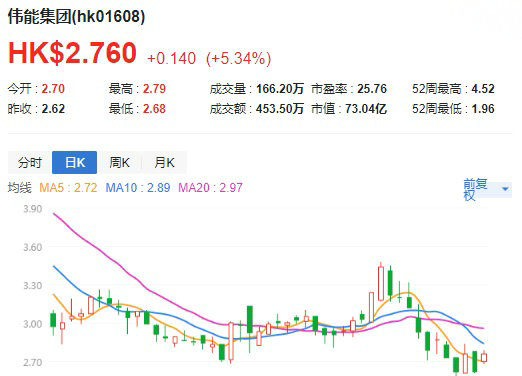This screenshot has height=376, width=522.
Task: Click the 3.60 y-axis price label
Action: 33,247
